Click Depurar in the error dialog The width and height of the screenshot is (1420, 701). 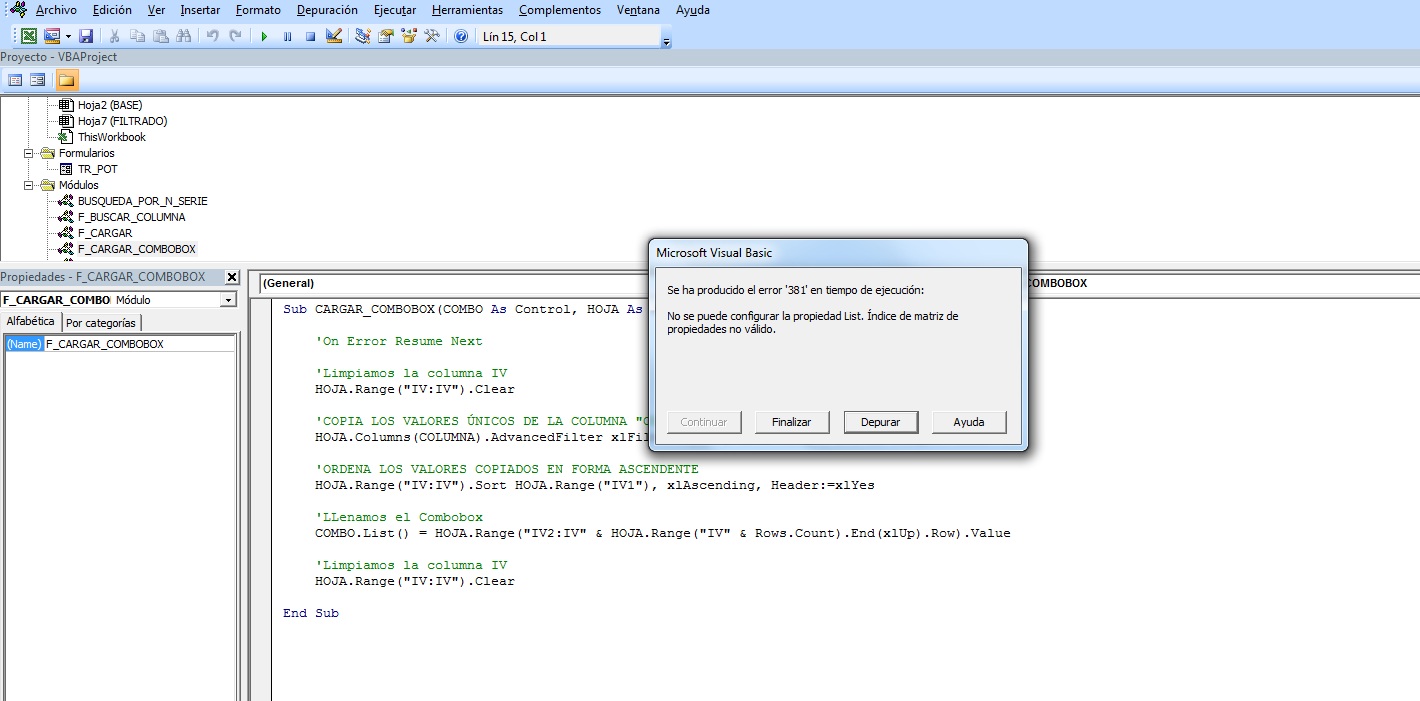coord(880,422)
